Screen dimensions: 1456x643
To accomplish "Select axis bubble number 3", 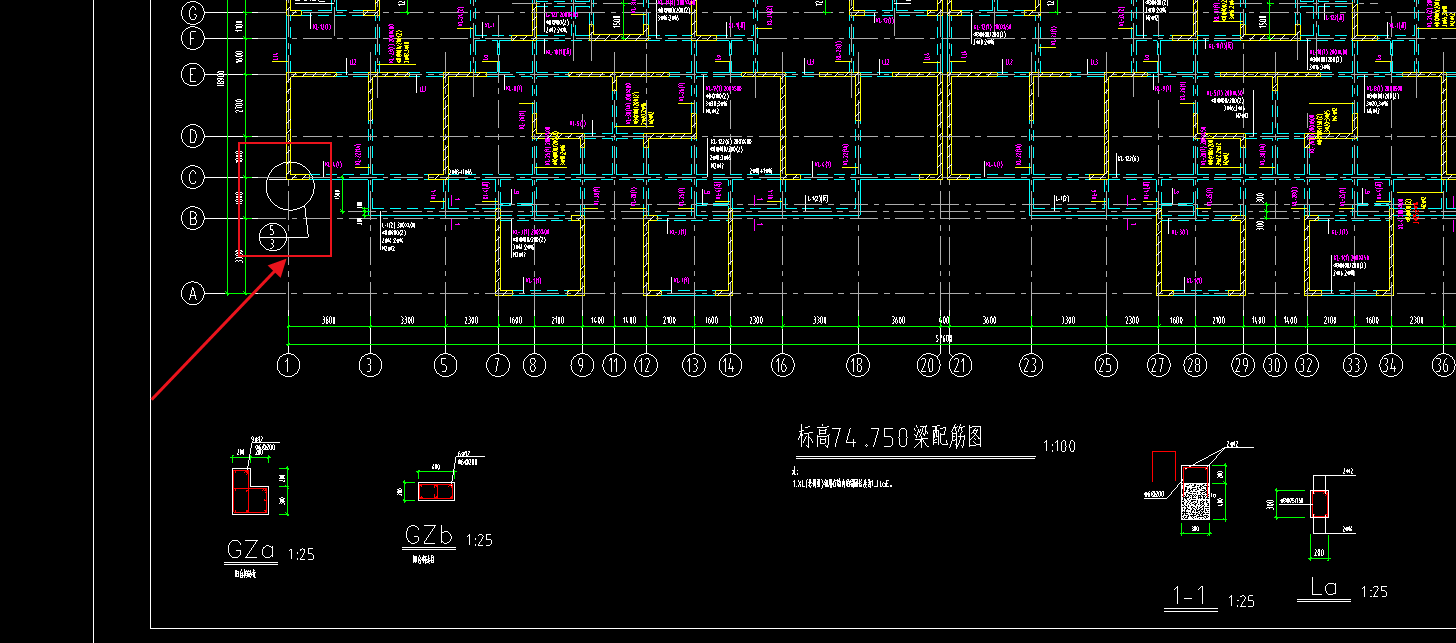I will (371, 365).
